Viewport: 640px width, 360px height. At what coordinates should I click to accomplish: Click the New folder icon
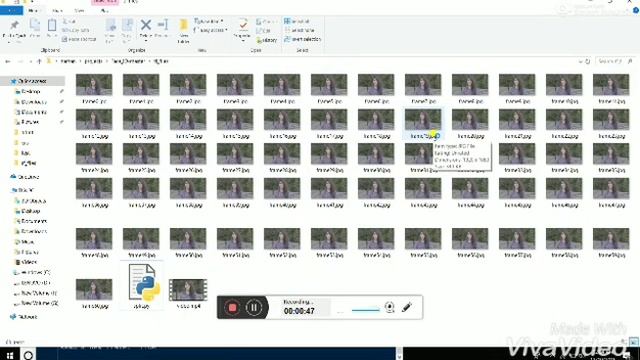click(183, 25)
